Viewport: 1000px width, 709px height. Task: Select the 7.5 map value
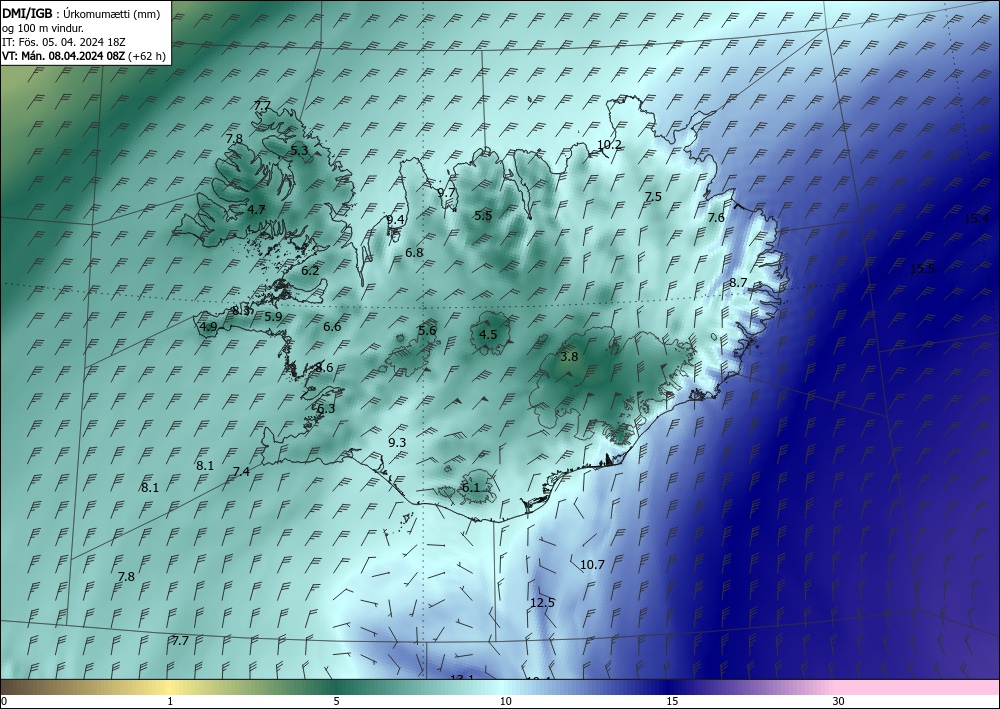tap(653, 197)
